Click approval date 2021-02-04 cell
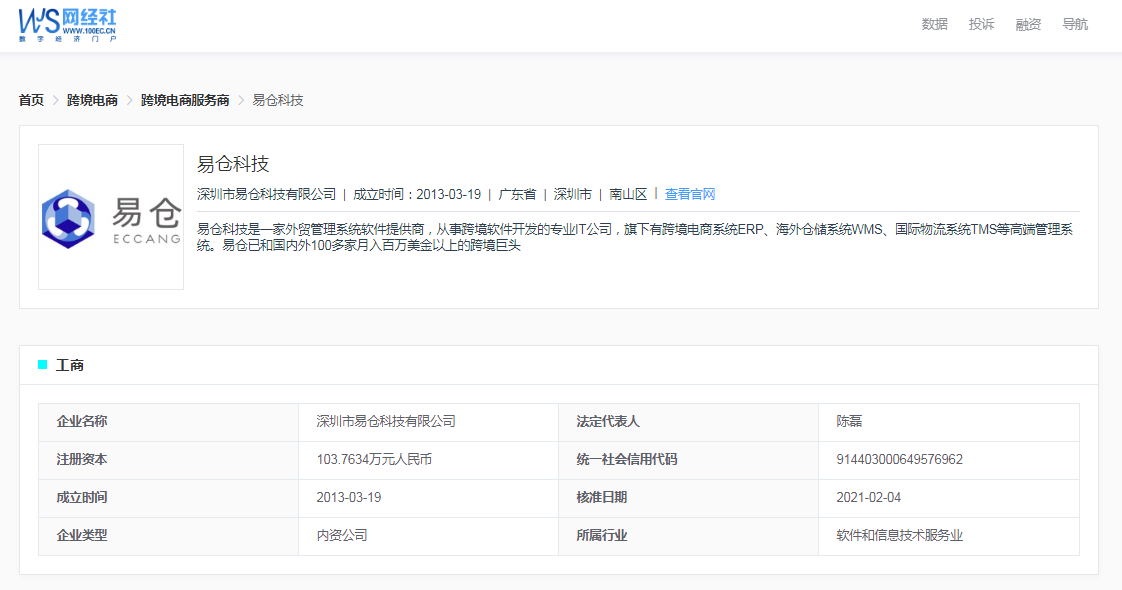The height and width of the screenshot is (590, 1122). [868, 498]
